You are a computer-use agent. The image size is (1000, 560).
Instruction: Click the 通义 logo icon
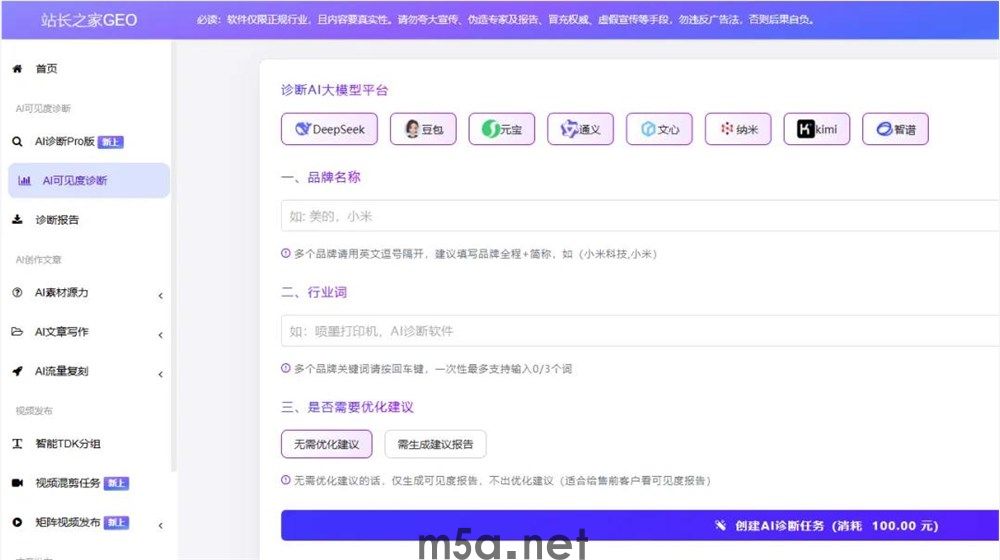(569, 129)
